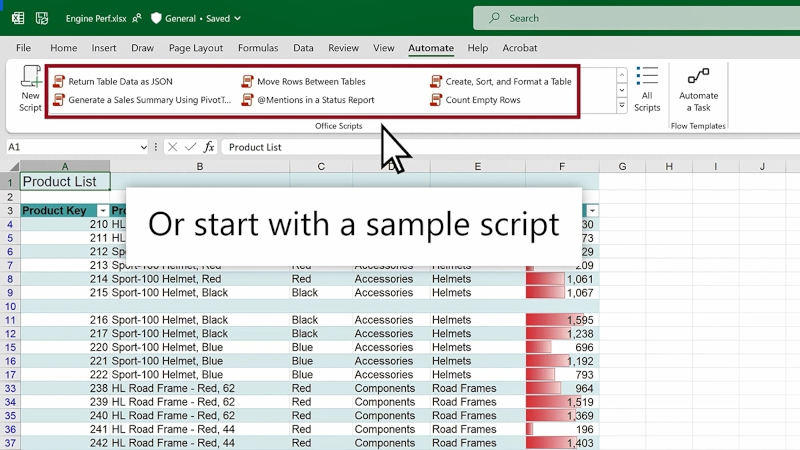
Task: Click the save workbook icon in the title bar
Action: (42, 18)
